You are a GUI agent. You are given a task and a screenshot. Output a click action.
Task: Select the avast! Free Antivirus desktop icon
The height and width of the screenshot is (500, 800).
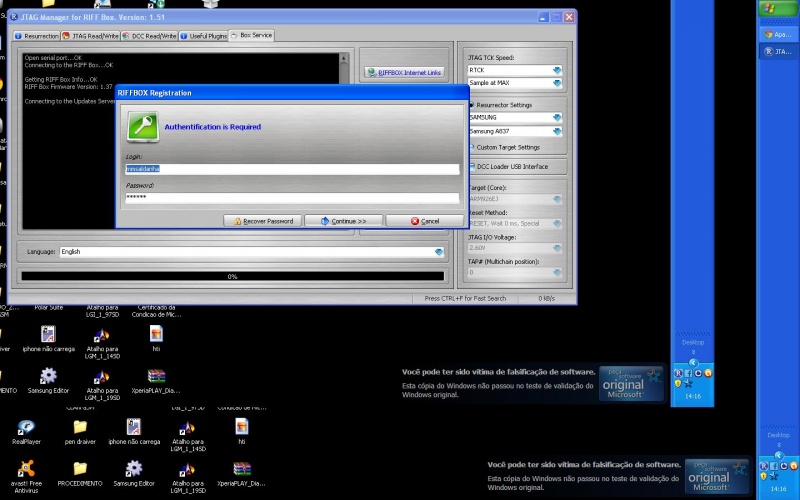click(x=26, y=477)
